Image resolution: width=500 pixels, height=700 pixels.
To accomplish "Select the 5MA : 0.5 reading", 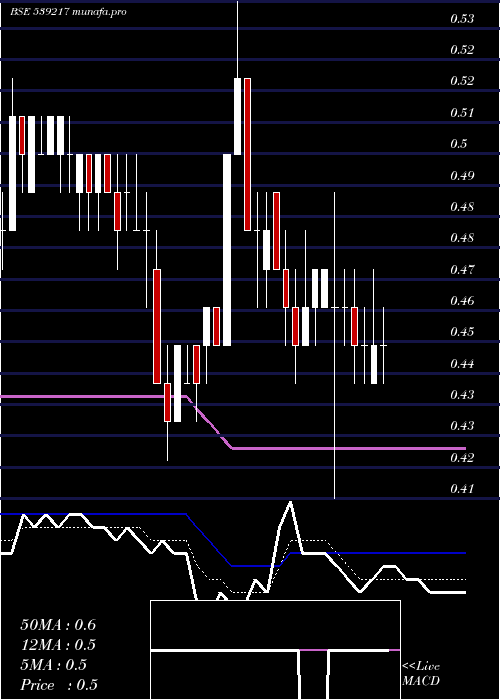I will click(54, 665).
